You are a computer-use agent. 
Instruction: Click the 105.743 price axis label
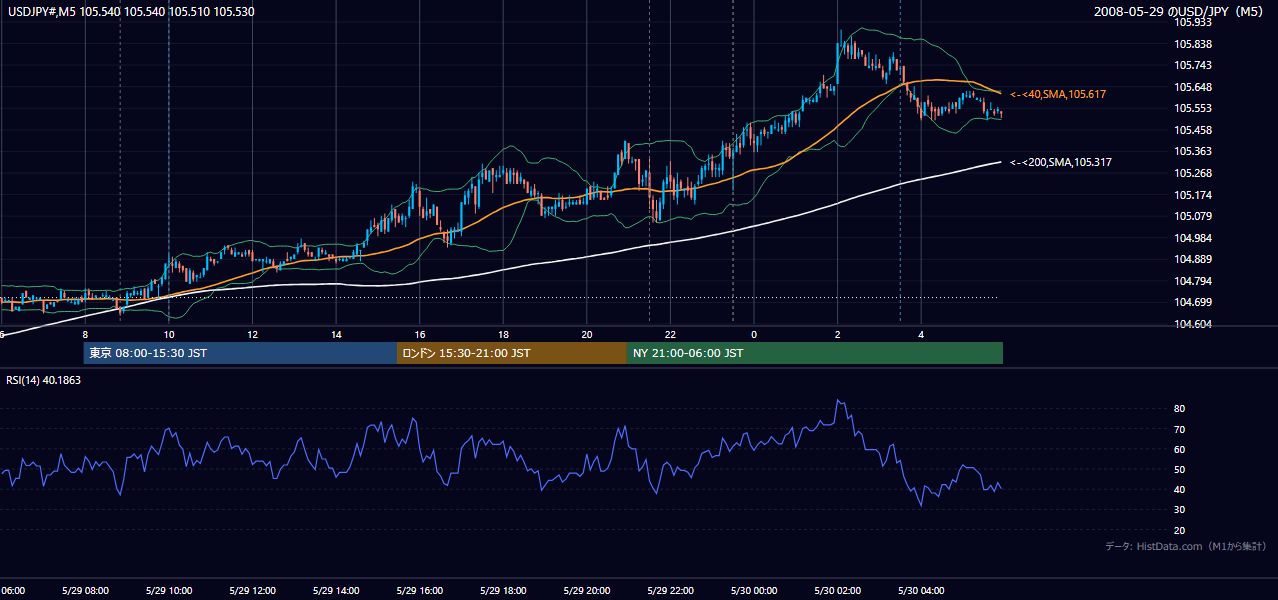click(x=1192, y=65)
